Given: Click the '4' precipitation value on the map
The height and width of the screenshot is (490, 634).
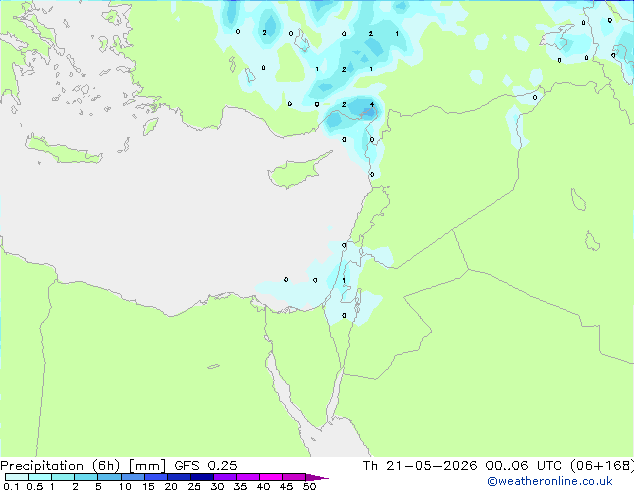Looking at the screenshot, I should click(x=372, y=105).
